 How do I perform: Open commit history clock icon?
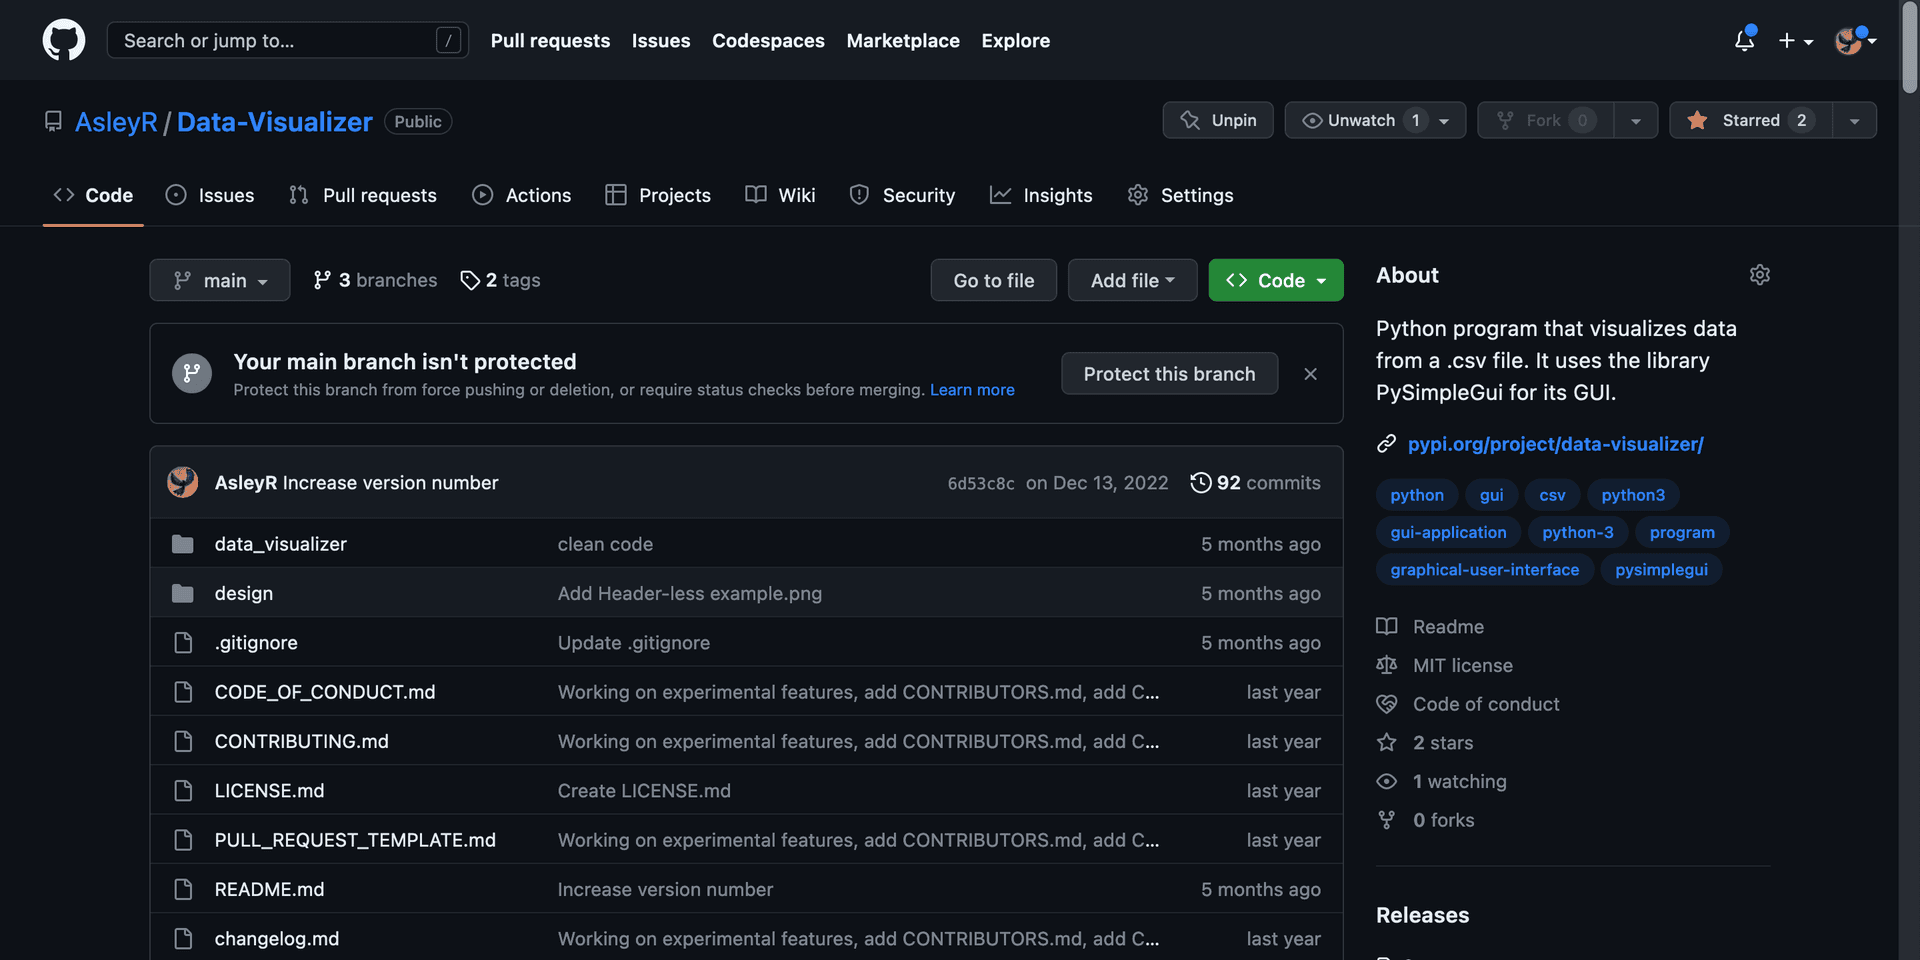1200,483
